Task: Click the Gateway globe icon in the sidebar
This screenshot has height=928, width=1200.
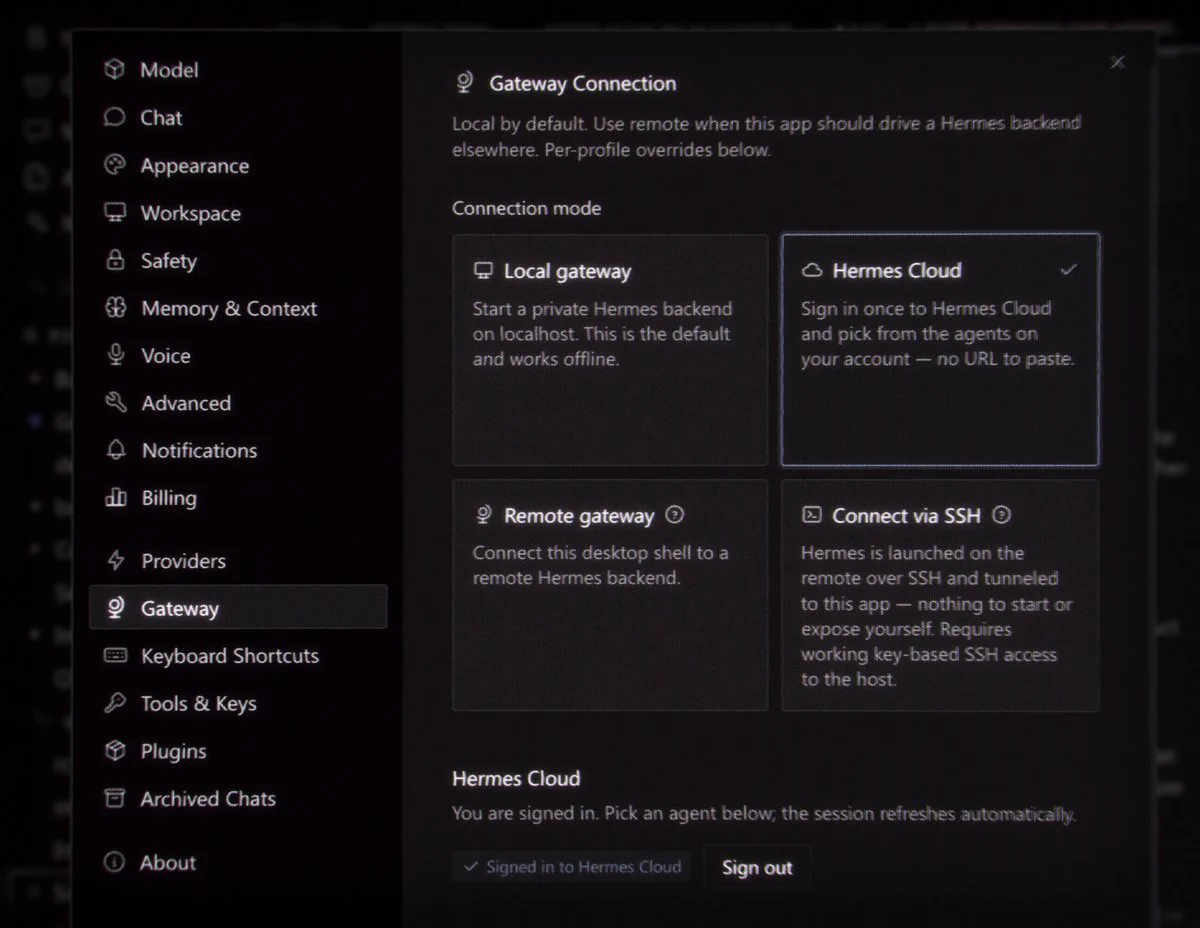Action: [115, 608]
